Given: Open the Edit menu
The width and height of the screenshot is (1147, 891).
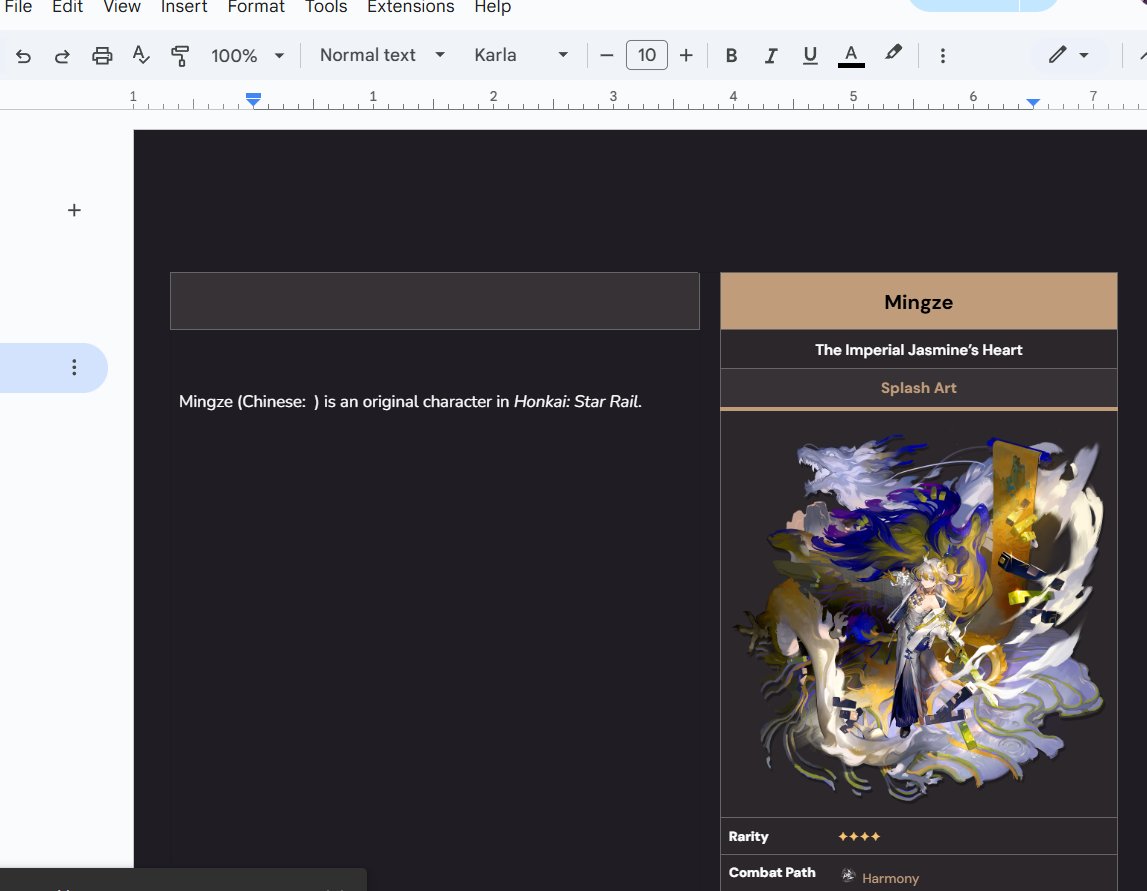Looking at the screenshot, I should coord(67,7).
